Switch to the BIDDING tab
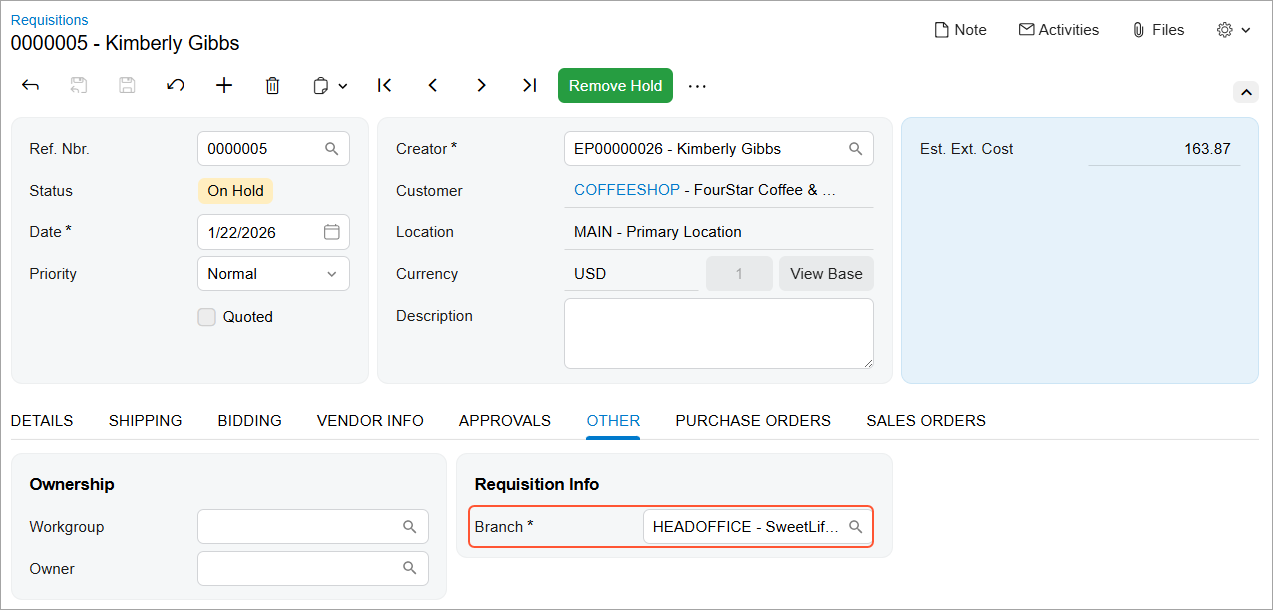Image resolution: width=1273 pixels, height=610 pixels. tap(250, 421)
